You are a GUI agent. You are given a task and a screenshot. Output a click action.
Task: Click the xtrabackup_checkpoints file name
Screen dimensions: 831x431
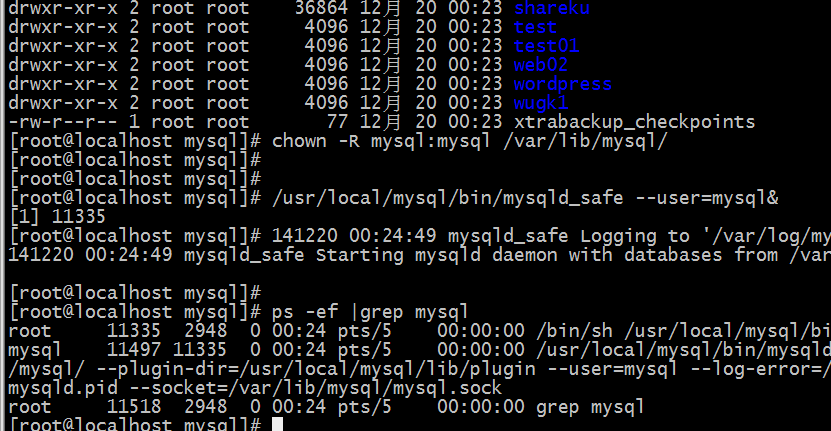pos(634,122)
